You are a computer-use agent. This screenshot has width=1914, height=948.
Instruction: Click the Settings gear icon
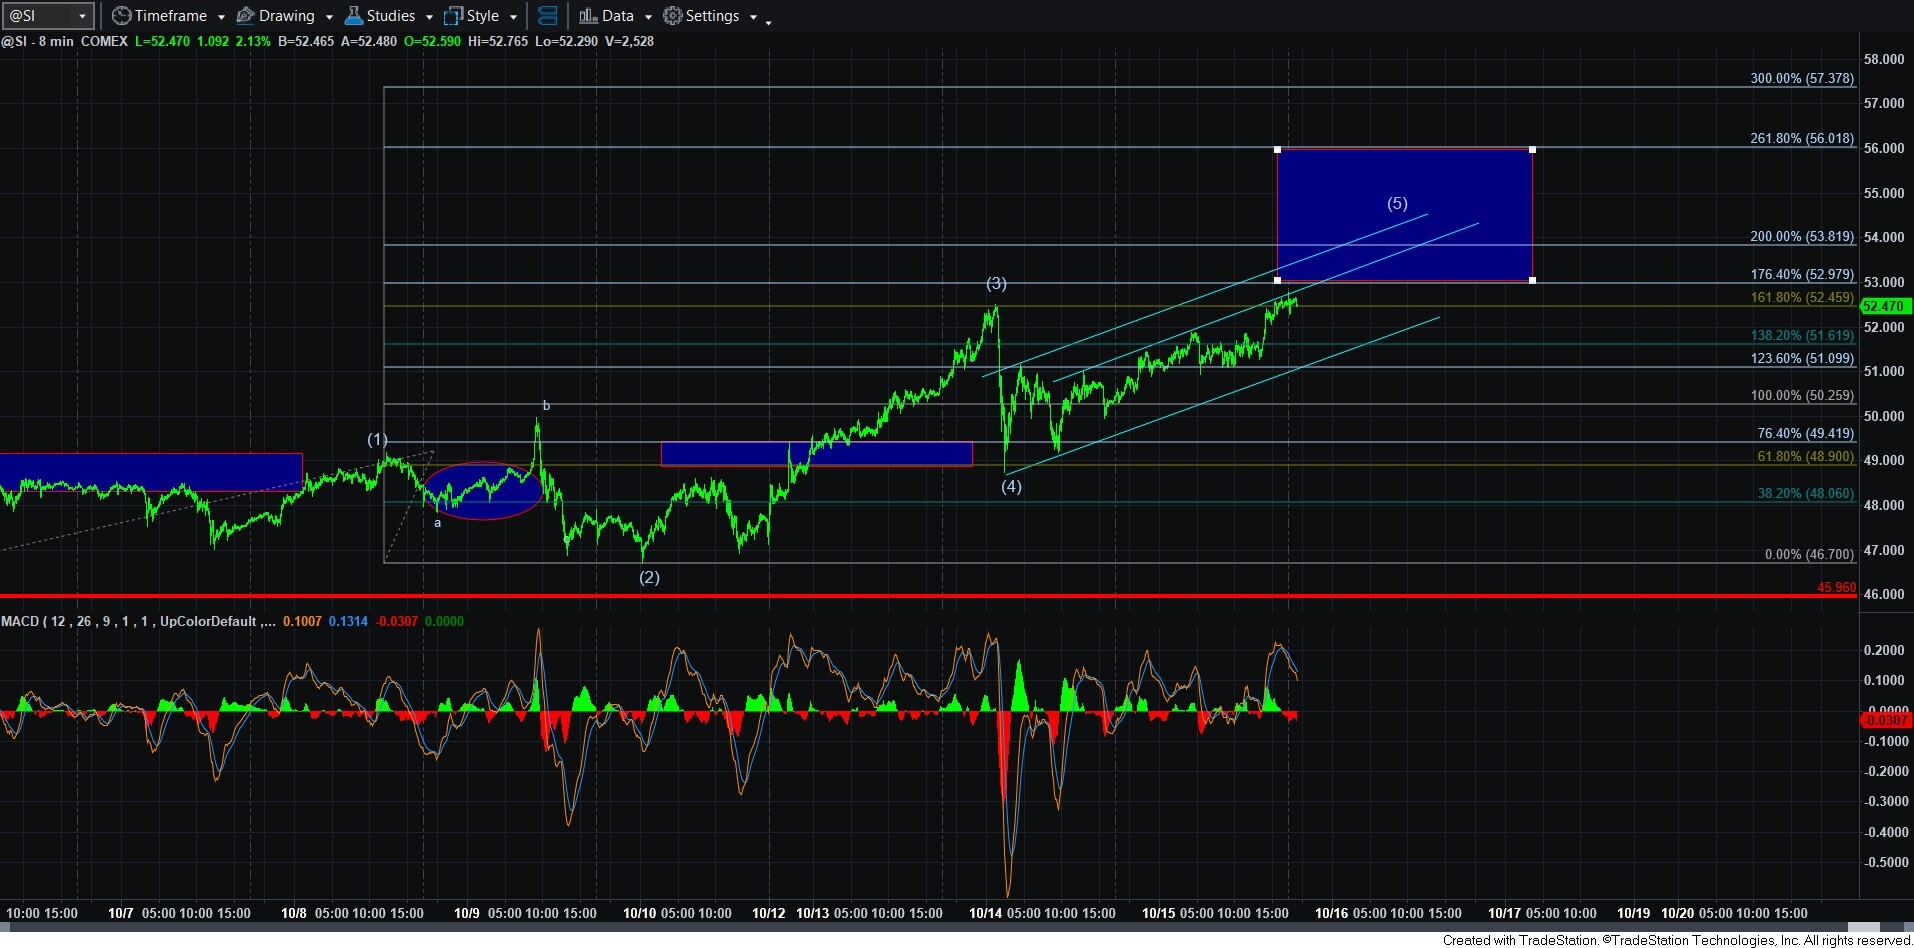(673, 16)
